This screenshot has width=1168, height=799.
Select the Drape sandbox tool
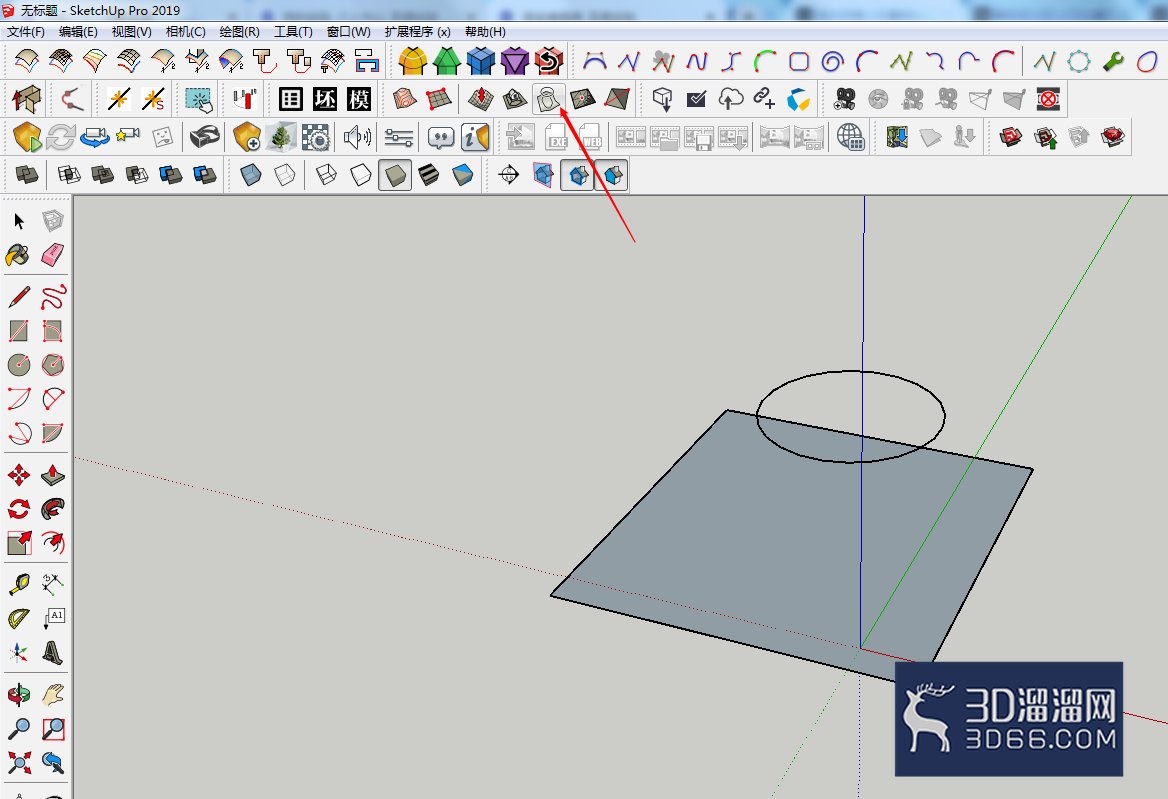click(x=548, y=98)
